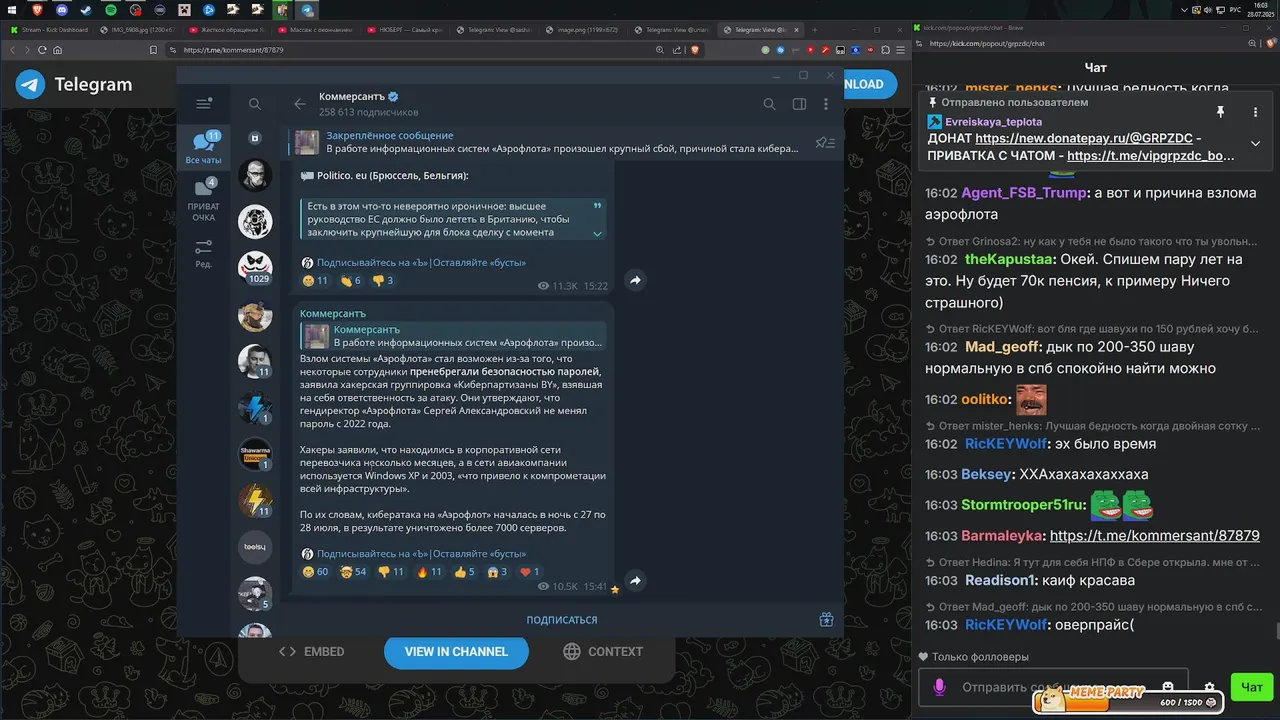
Task: Open the Telegram taskbar icon
Action: click(308, 10)
